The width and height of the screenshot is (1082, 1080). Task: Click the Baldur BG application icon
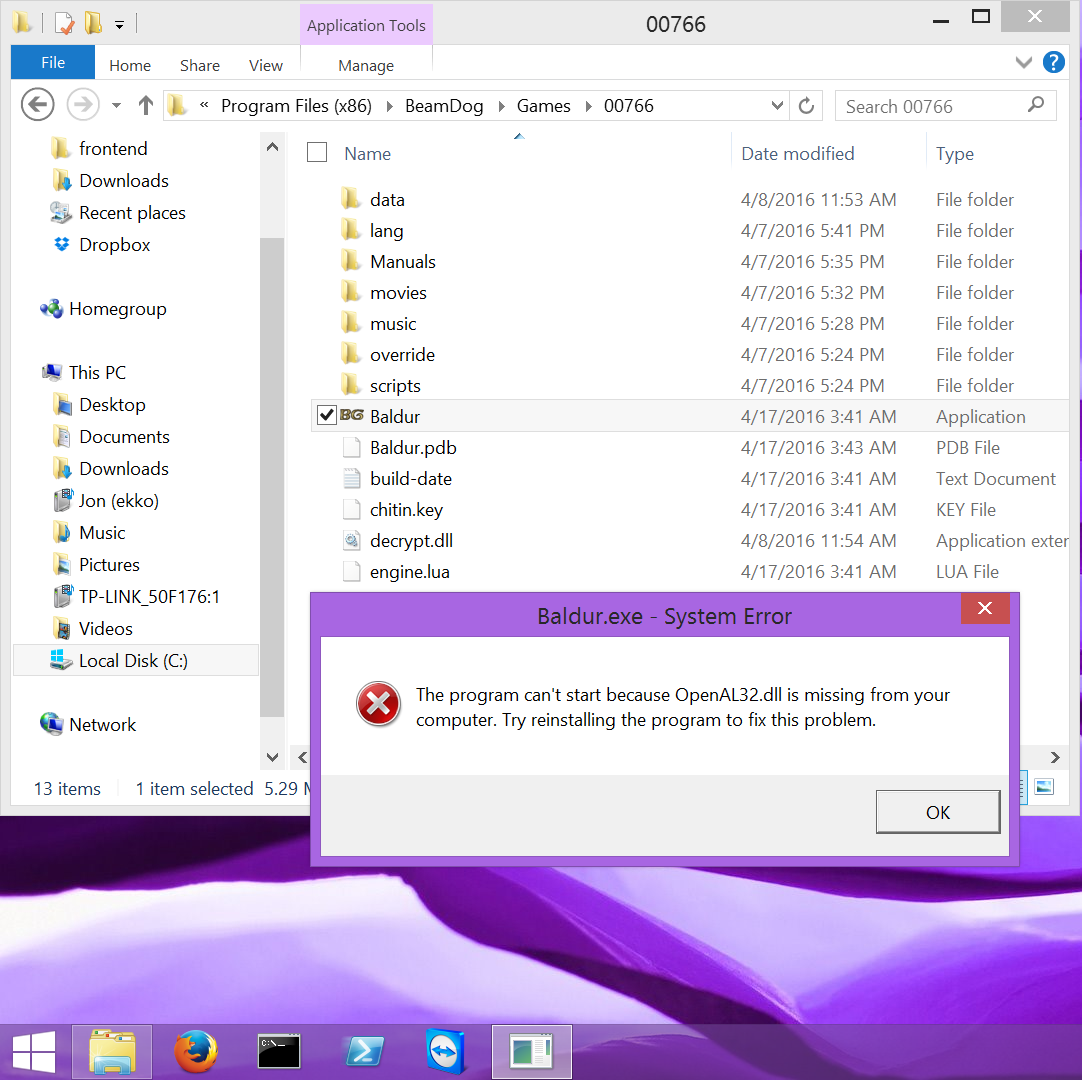pos(351,415)
